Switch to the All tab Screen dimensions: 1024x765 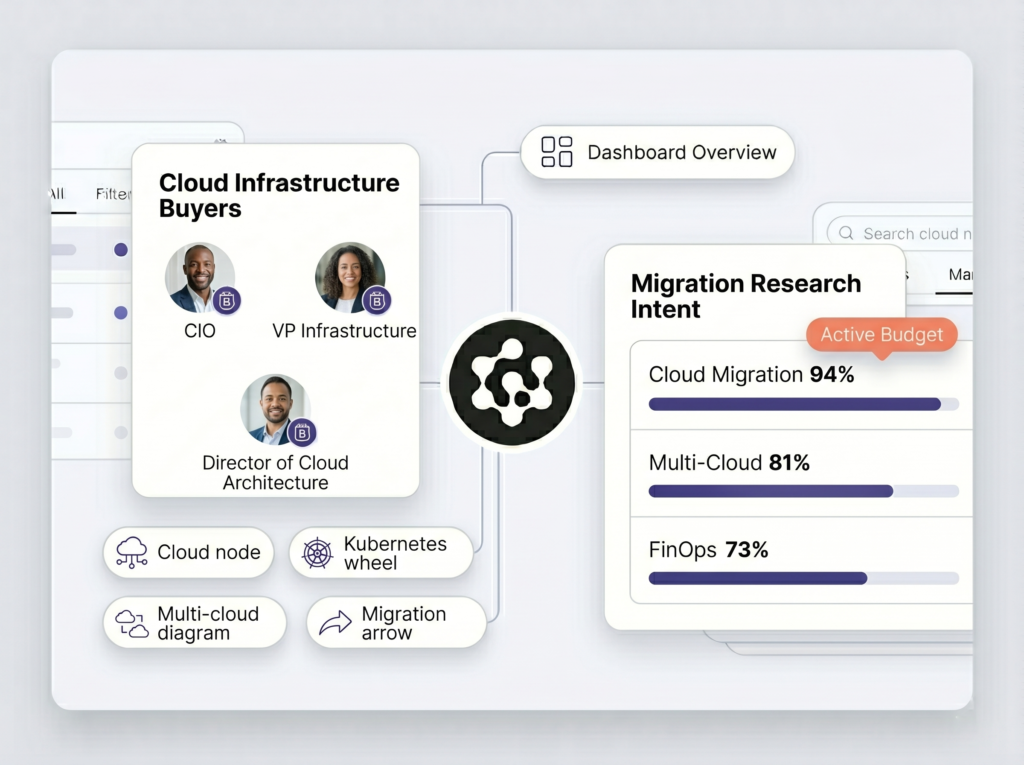(x=57, y=194)
